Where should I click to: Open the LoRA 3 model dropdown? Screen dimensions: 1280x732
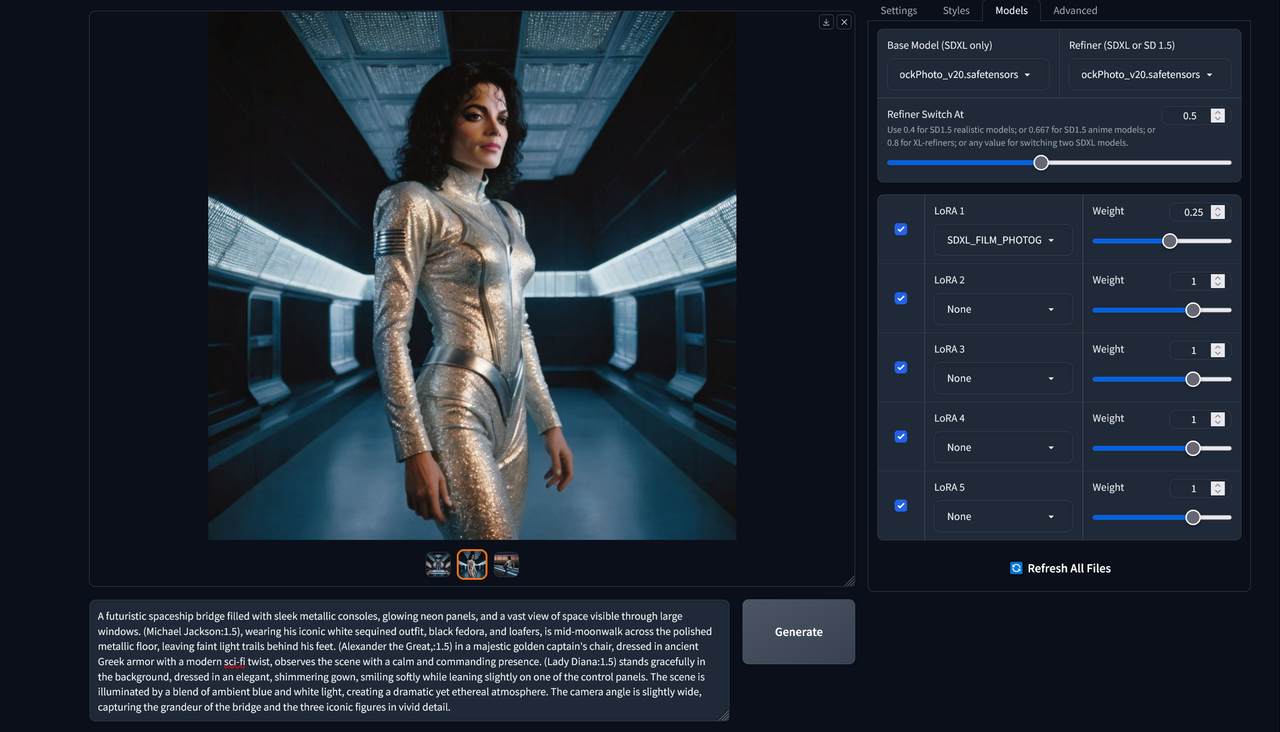coord(1003,378)
